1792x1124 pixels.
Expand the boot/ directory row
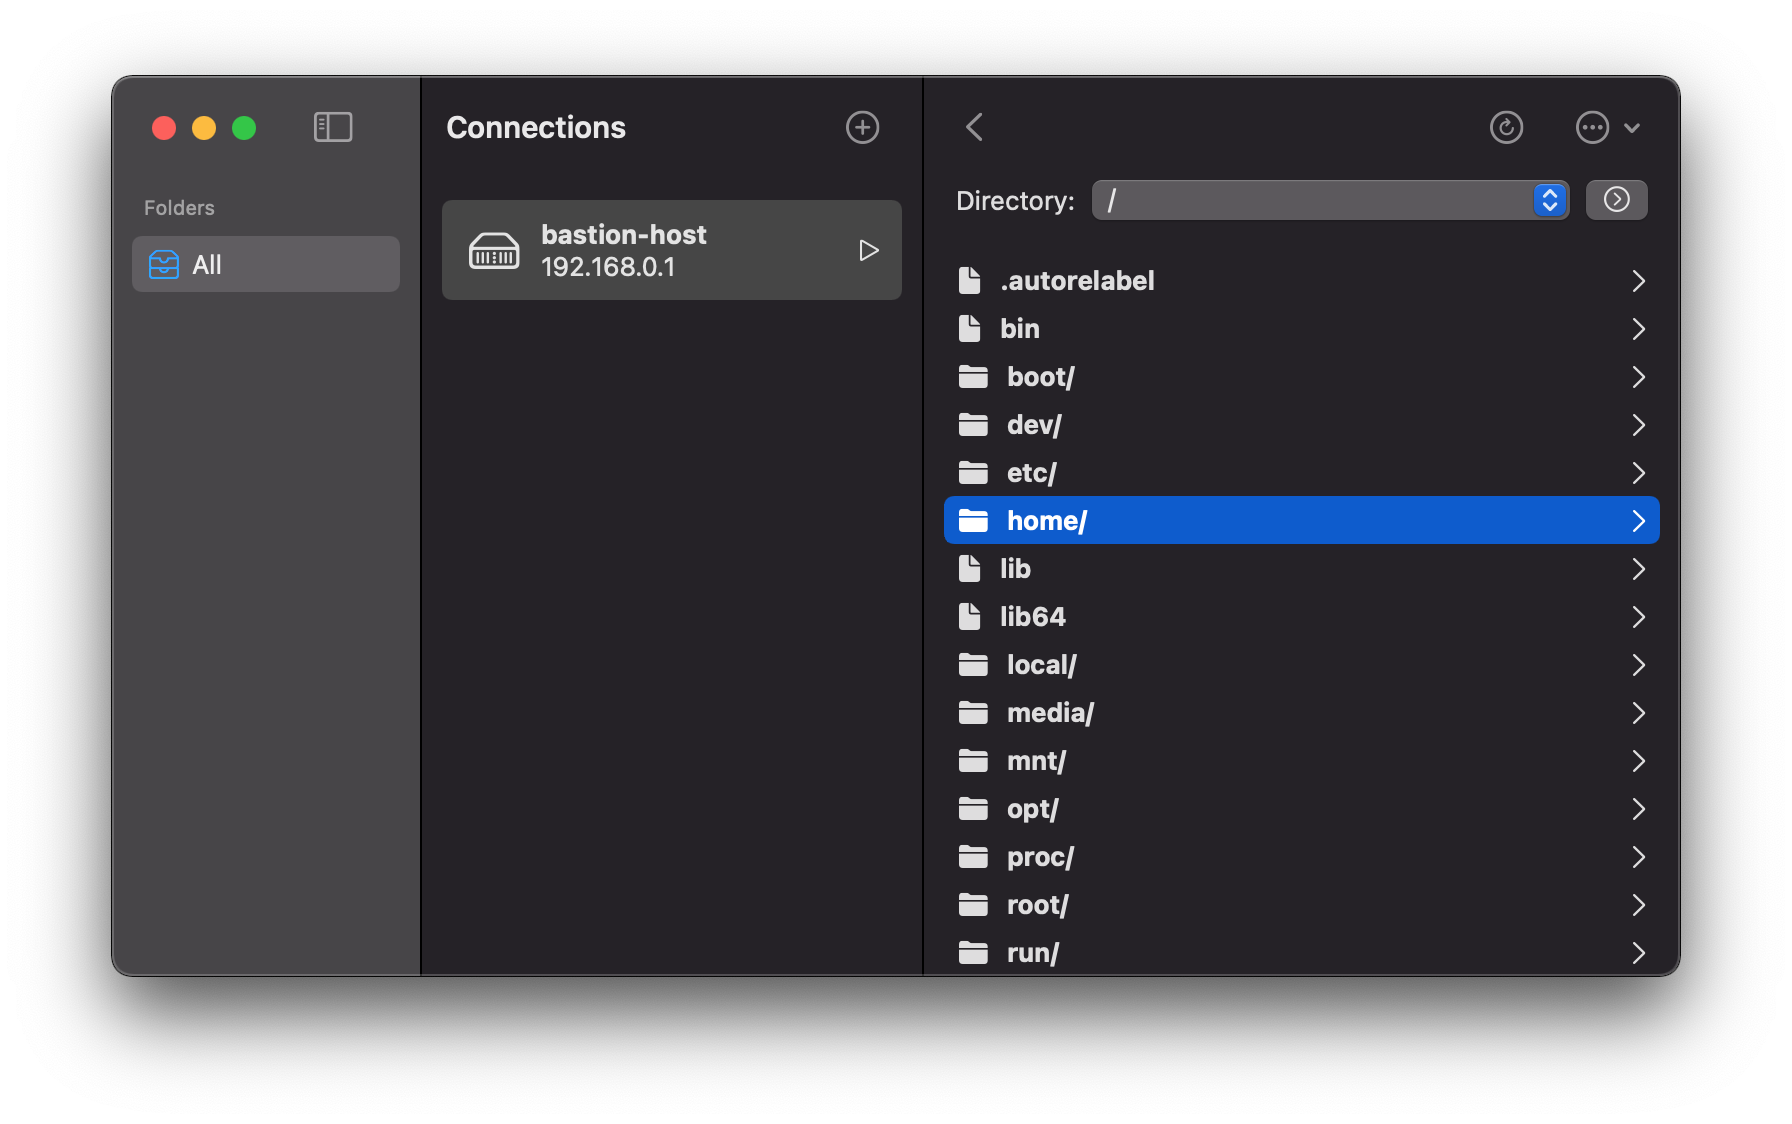(1638, 376)
